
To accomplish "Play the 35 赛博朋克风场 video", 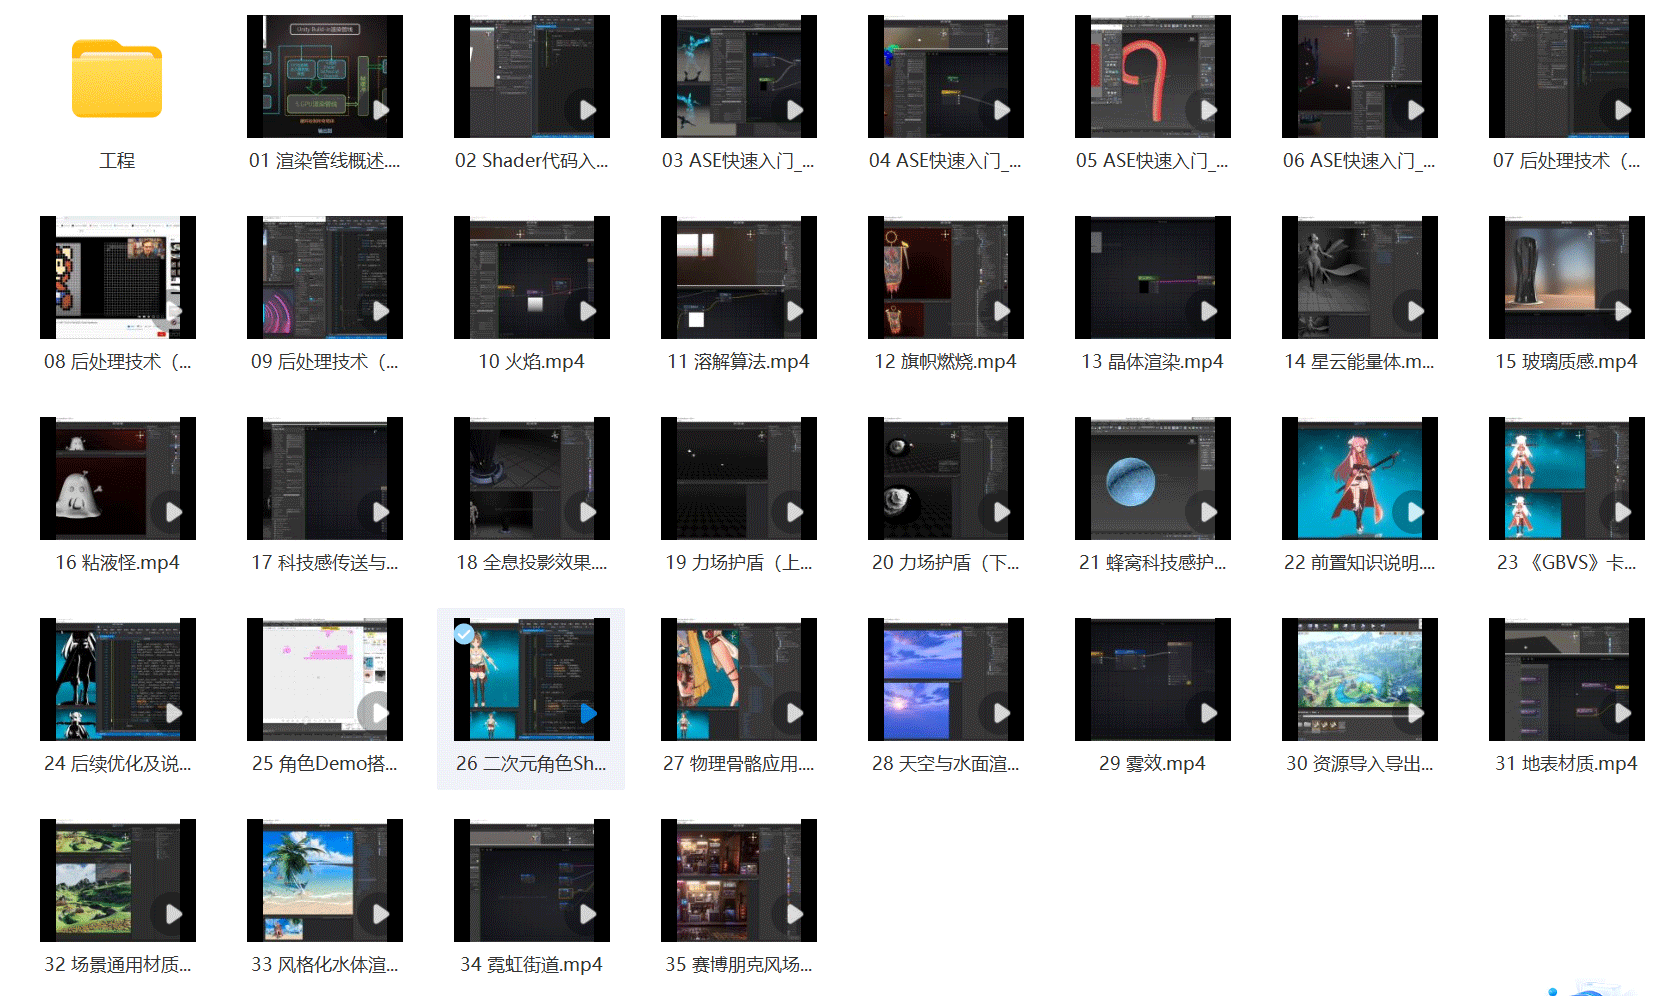I will pyautogui.click(x=794, y=914).
